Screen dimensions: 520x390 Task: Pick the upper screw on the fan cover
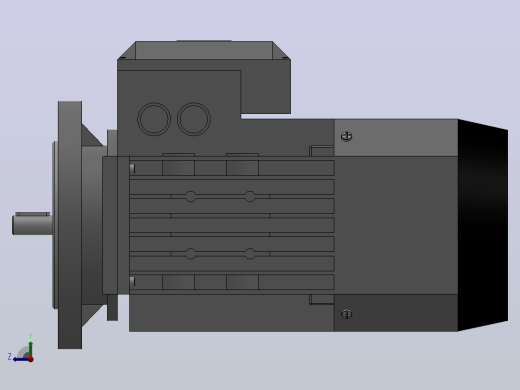[x=347, y=136]
